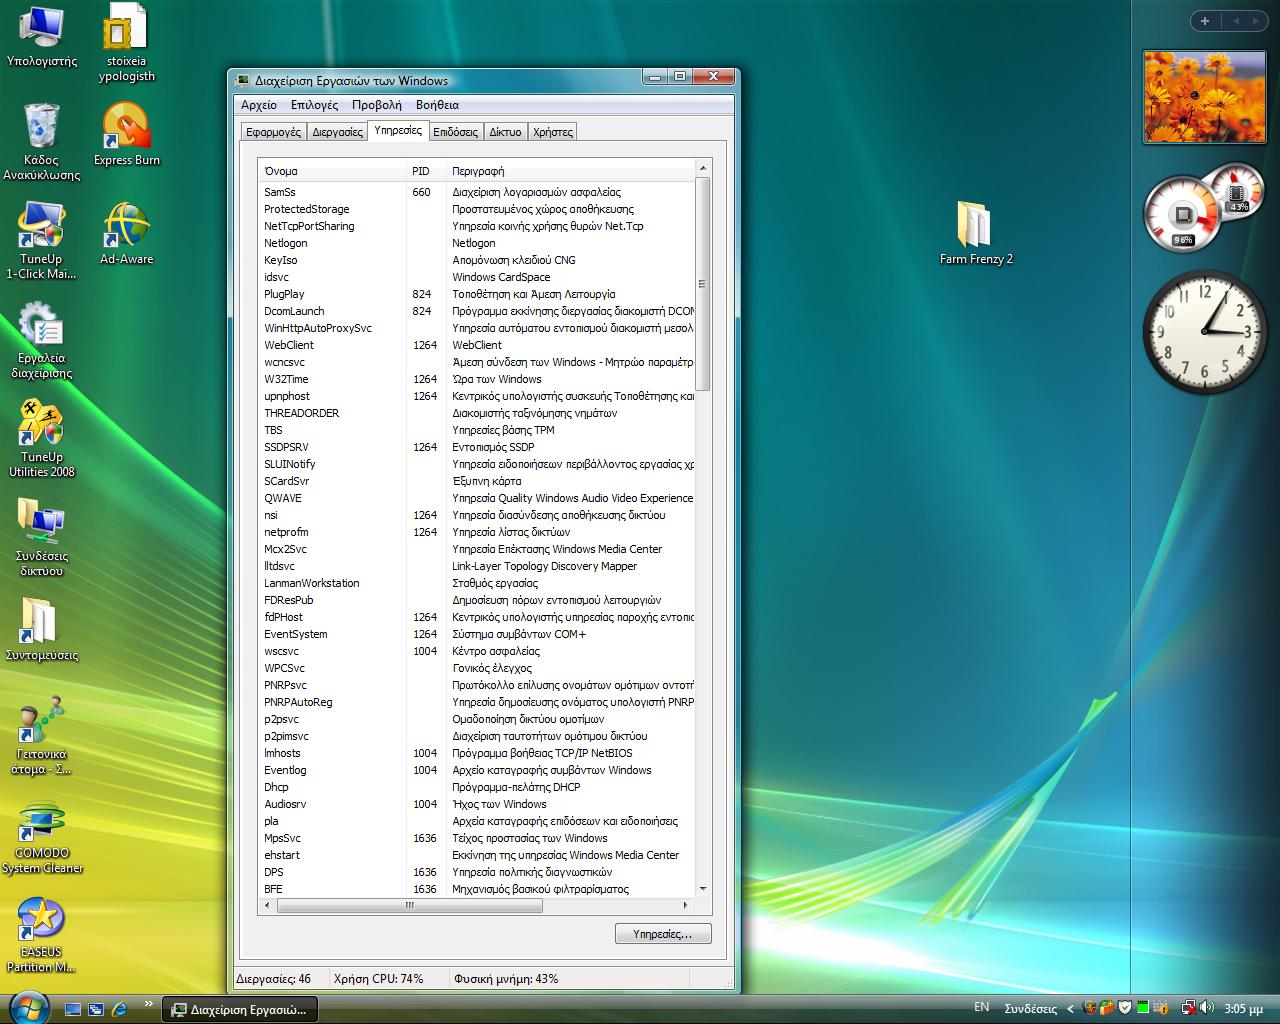Click the horizontal scrollbar right arrow
The height and width of the screenshot is (1024, 1280).
click(687, 906)
